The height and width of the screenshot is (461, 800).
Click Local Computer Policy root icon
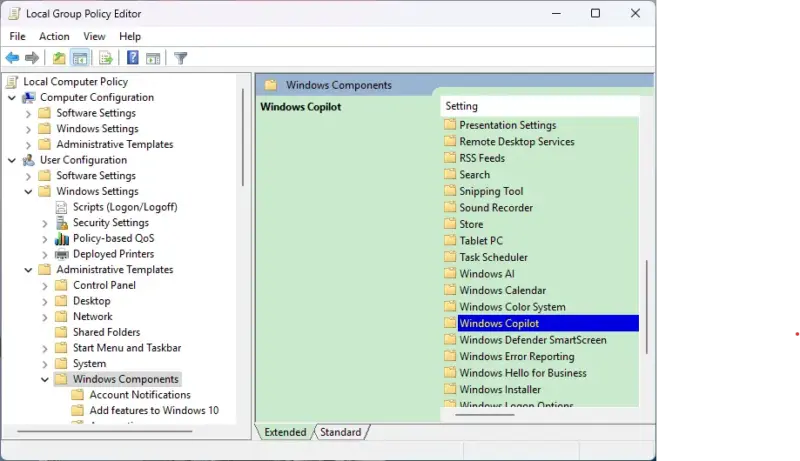(12, 82)
